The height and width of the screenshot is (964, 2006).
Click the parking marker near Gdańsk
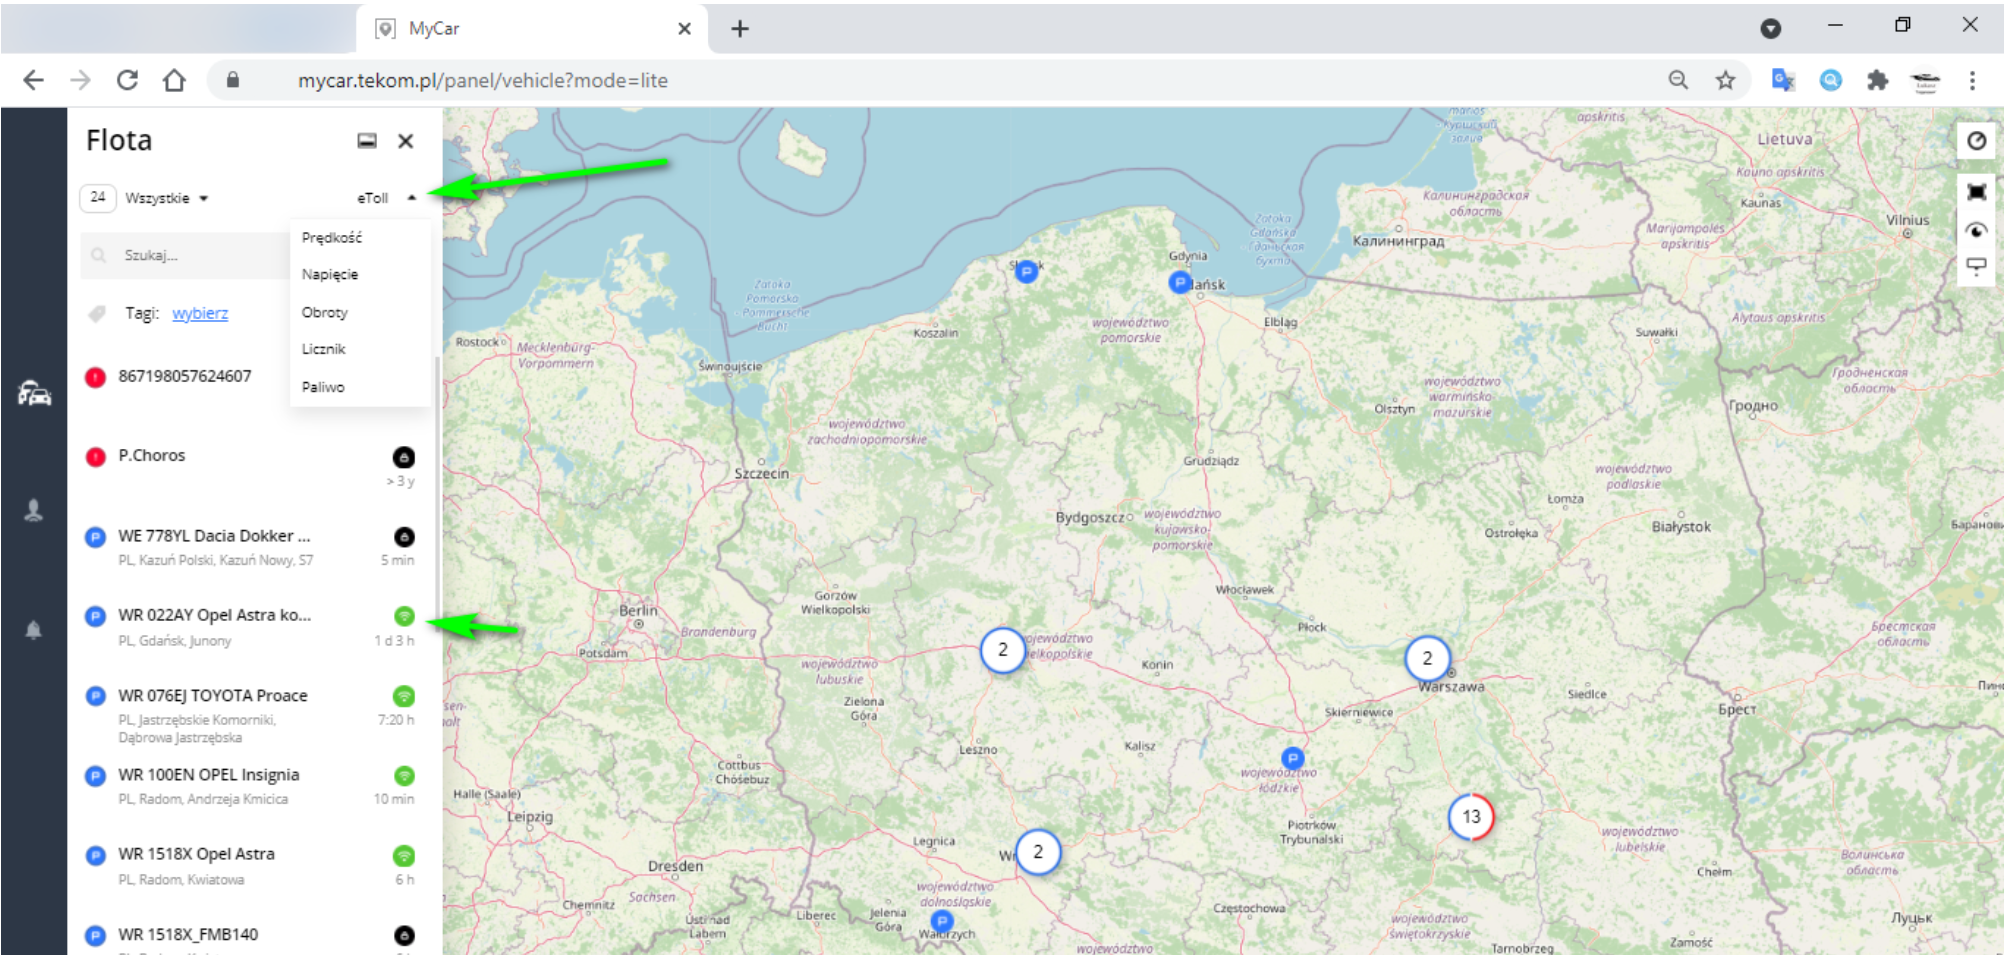point(1180,283)
